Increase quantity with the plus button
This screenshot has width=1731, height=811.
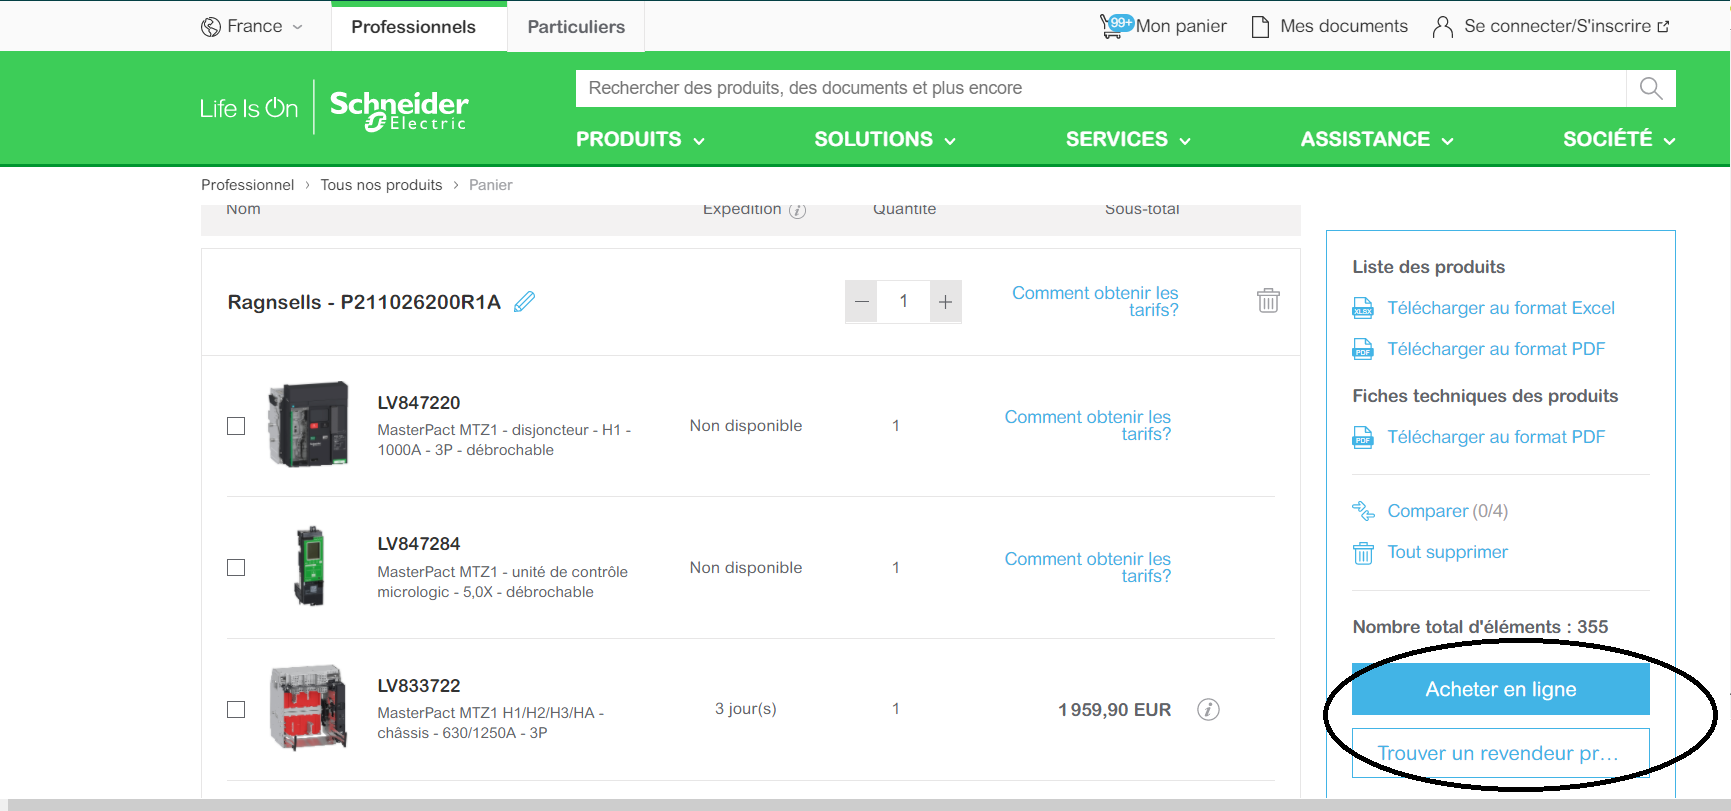click(x=945, y=302)
